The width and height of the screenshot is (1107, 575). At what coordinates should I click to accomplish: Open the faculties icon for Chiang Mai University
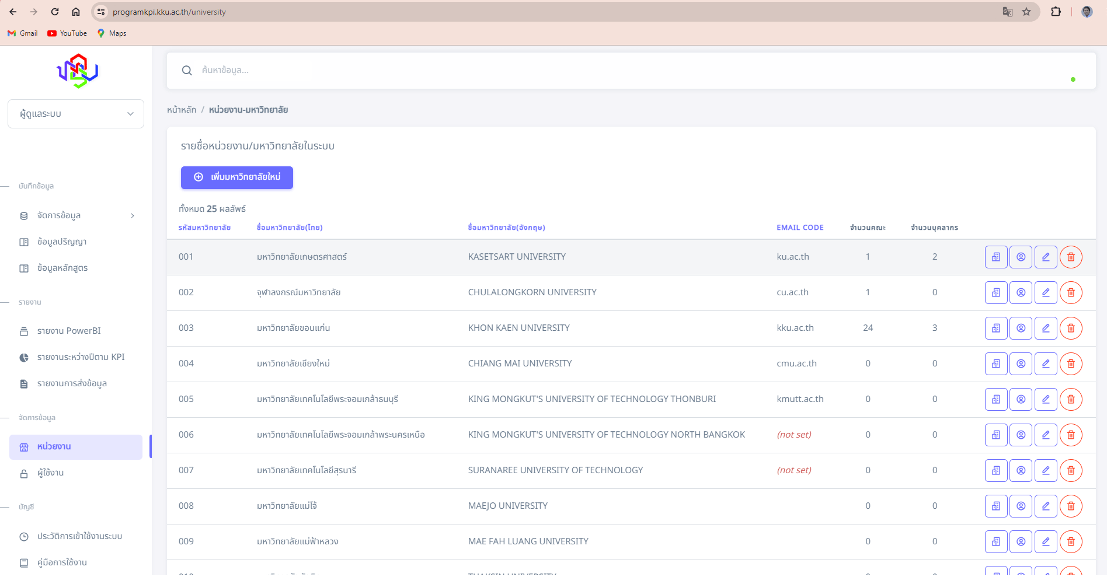[996, 364]
